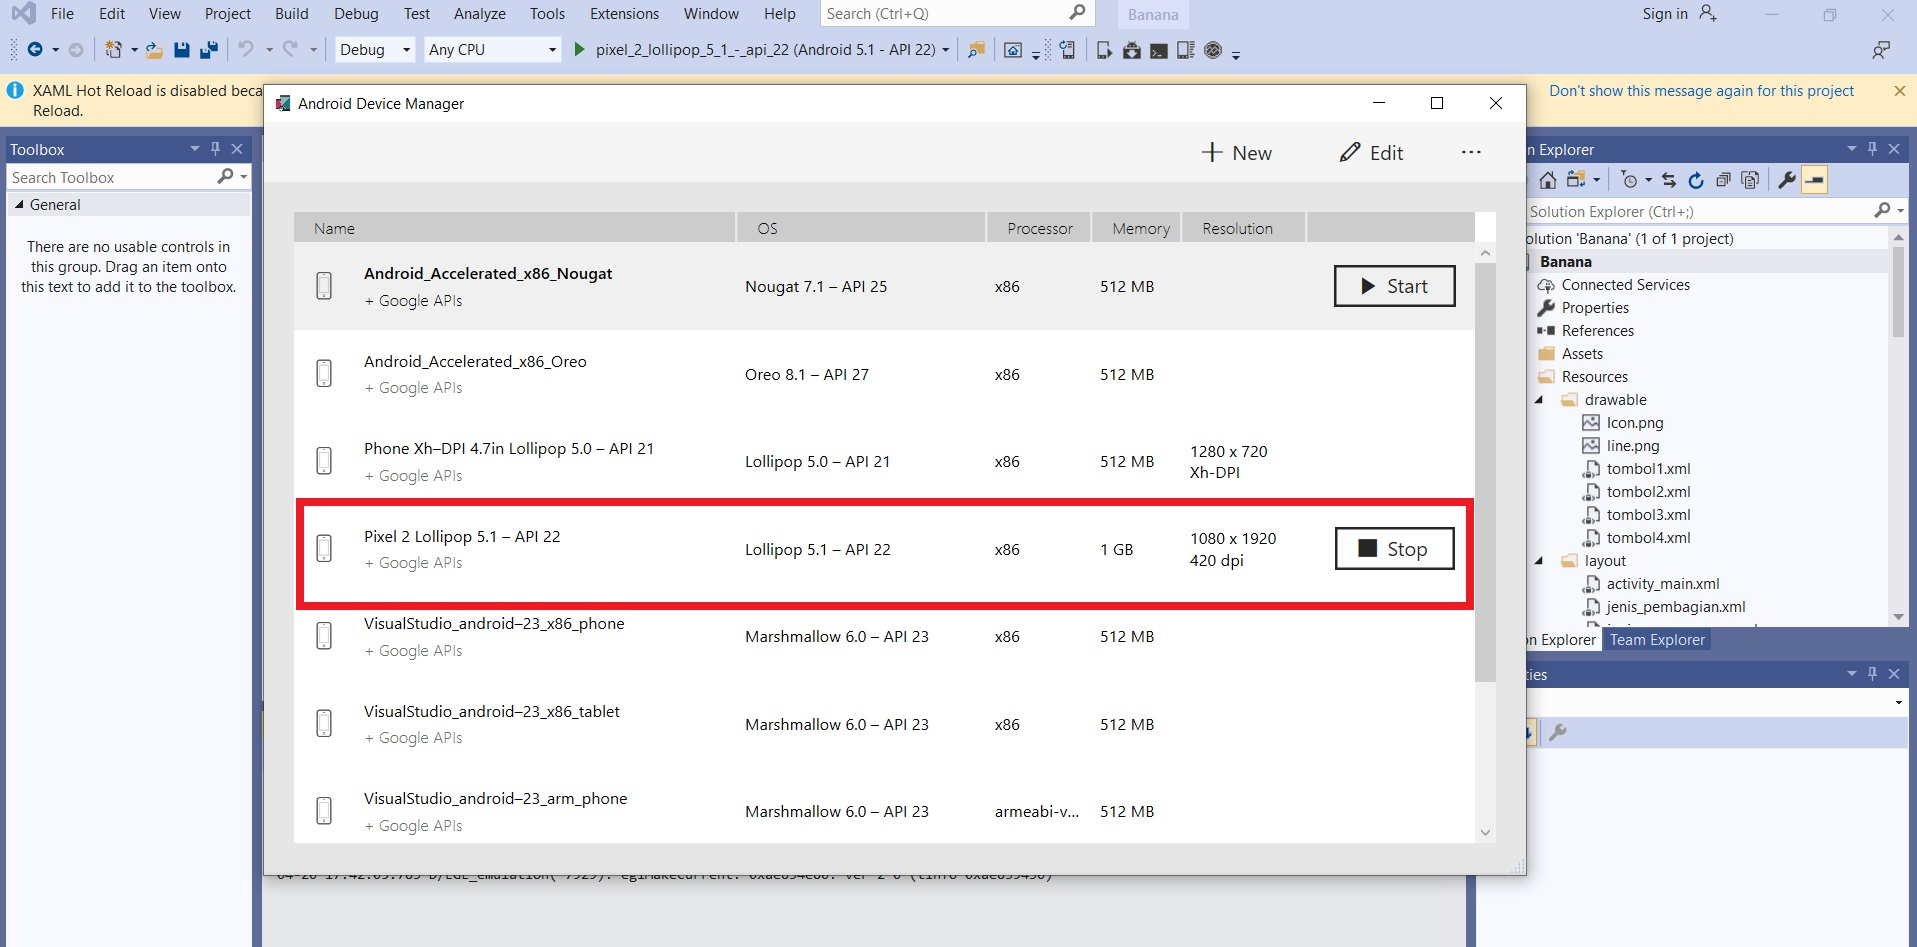Open the Analyze menu
This screenshot has width=1917, height=947.
(480, 14)
